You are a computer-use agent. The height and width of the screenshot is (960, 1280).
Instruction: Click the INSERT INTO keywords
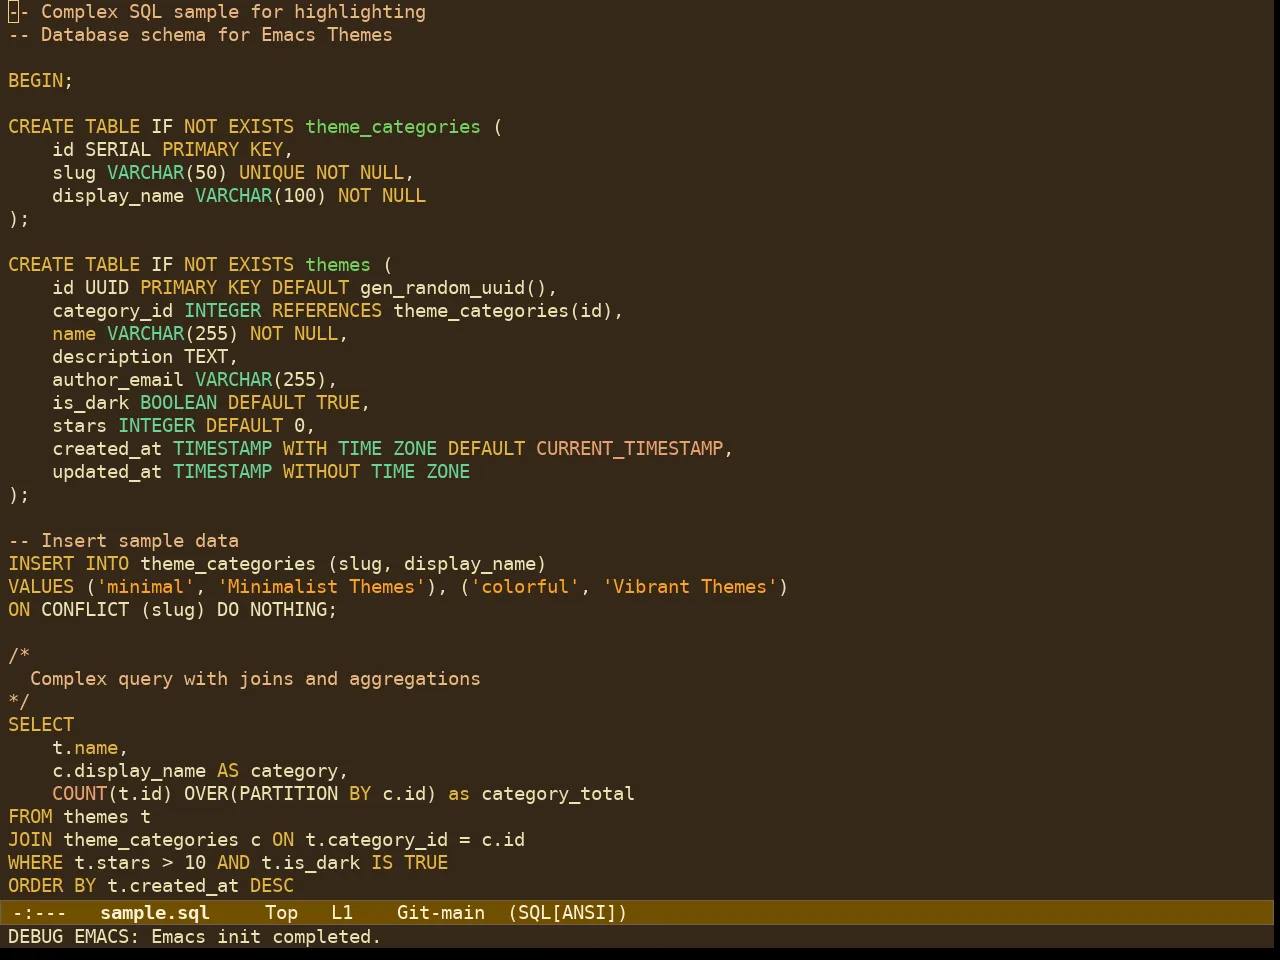pyautogui.click(x=68, y=564)
